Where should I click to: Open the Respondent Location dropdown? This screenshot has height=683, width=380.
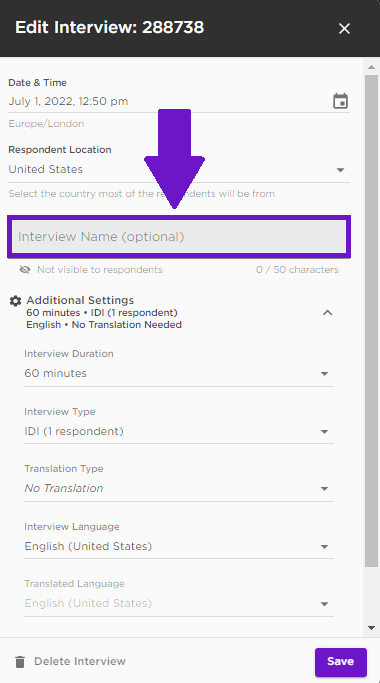click(x=179, y=169)
